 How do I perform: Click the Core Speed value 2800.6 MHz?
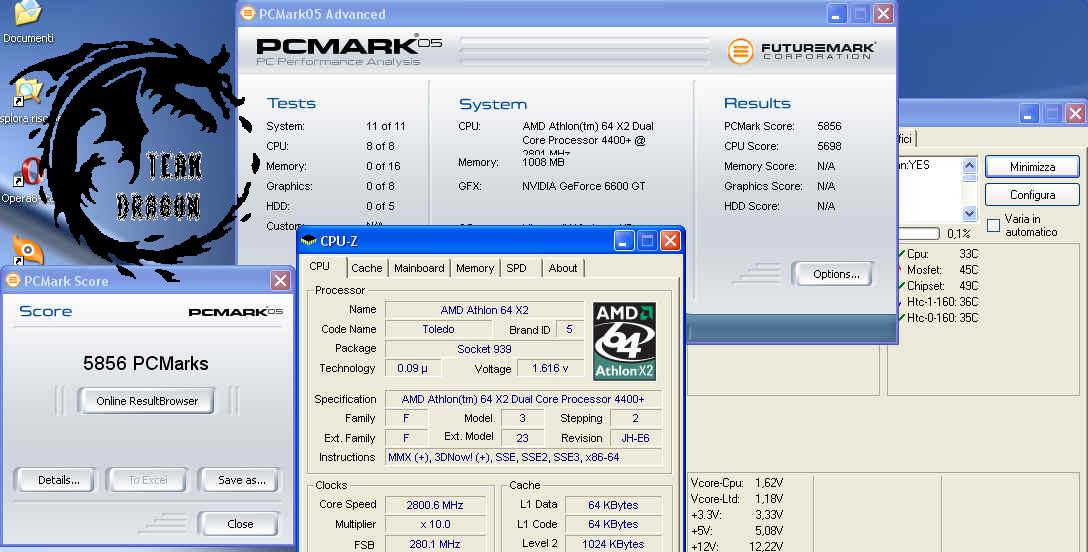click(x=435, y=505)
